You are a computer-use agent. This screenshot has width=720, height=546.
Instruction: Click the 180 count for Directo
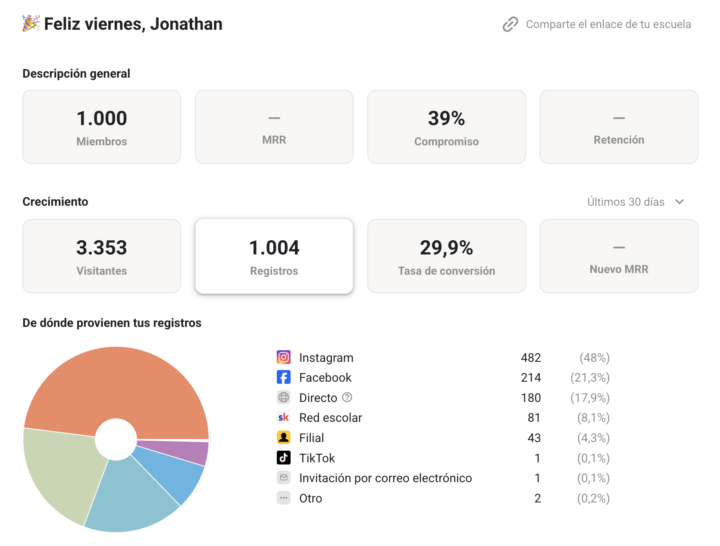pyautogui.click(x=530, y=398)
